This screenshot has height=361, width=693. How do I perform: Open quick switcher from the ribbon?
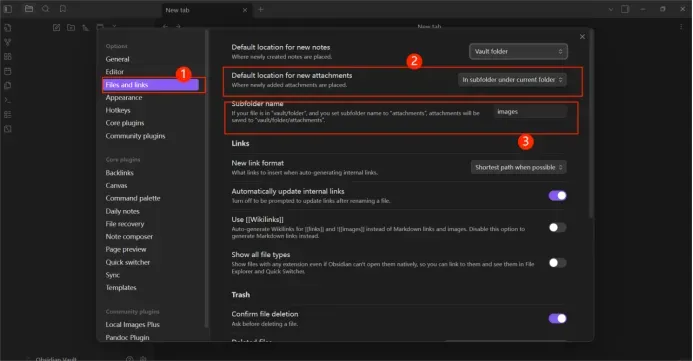8,28
